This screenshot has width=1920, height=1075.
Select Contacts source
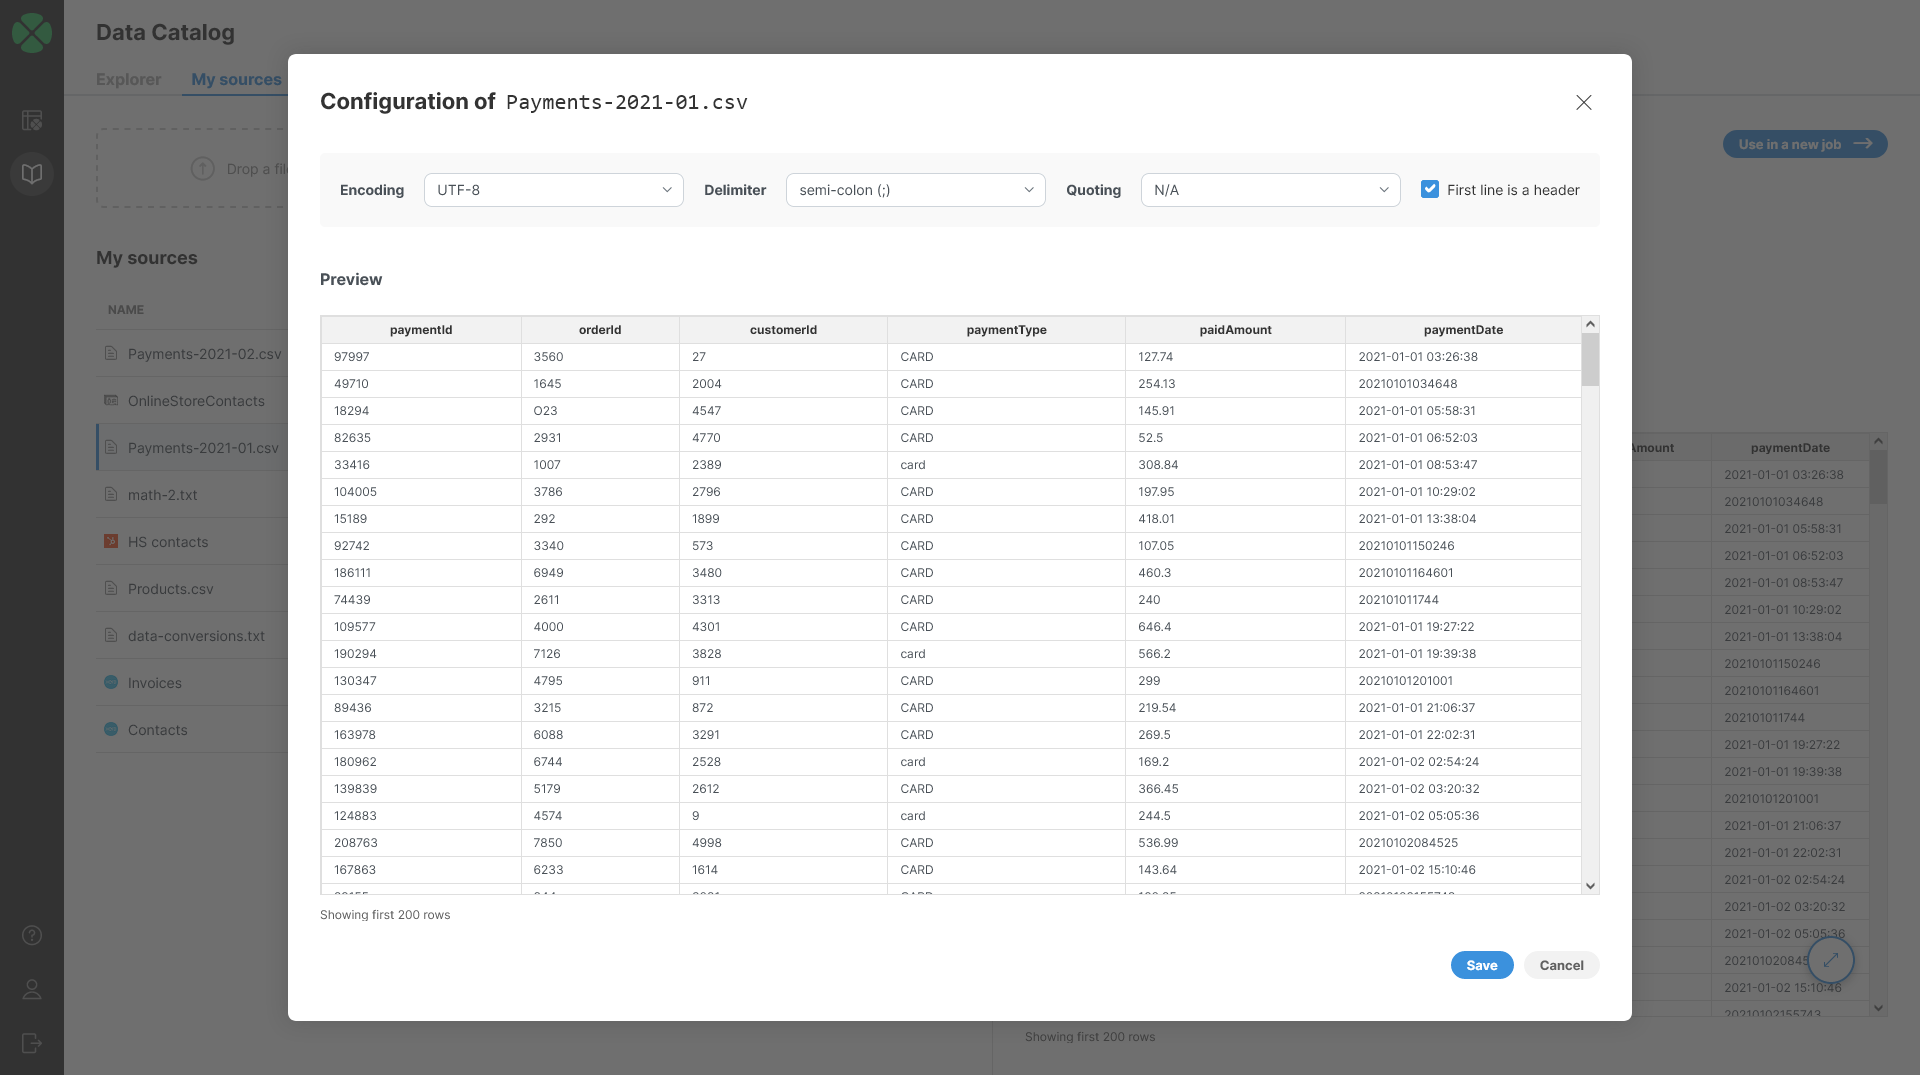[x=157, y=730]
